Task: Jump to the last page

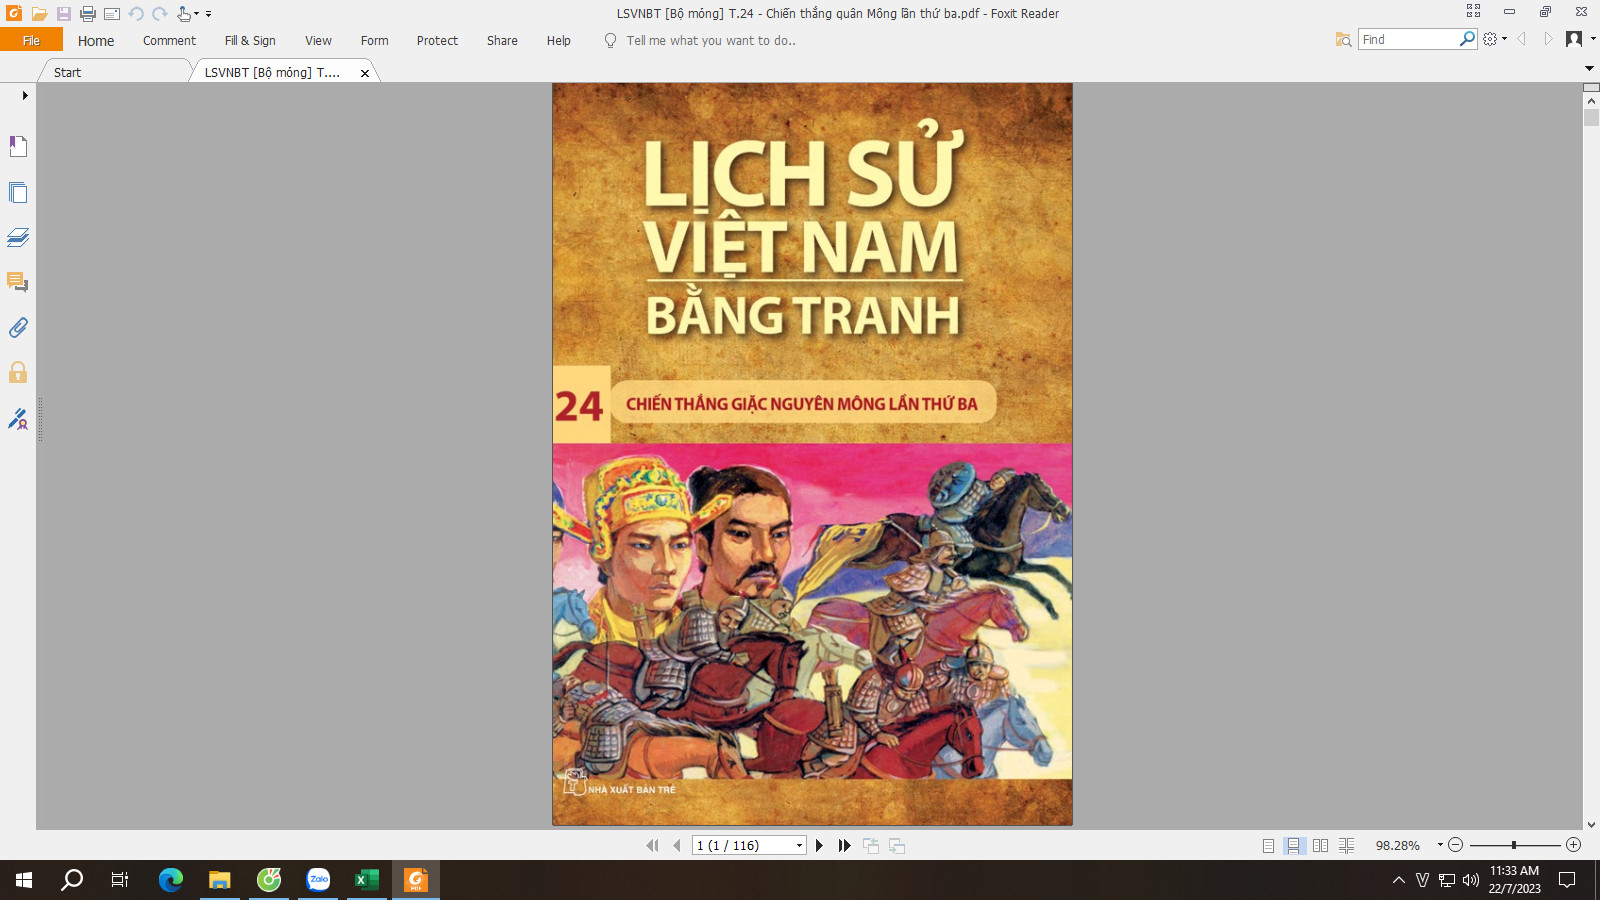Action: pyautogui.click(x=845, y=845)
